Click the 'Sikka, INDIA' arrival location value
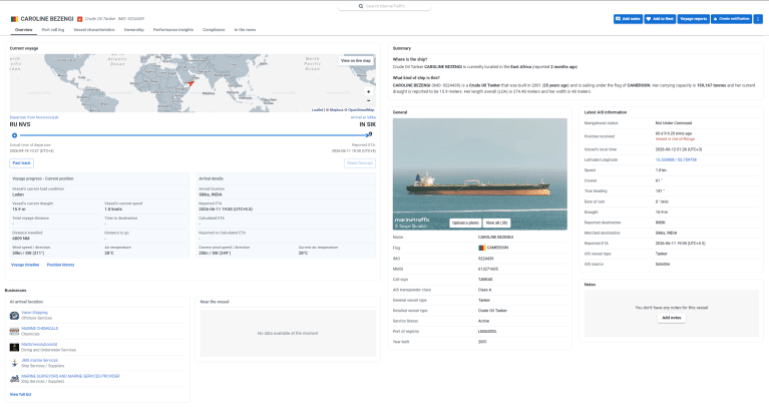769x412 pixels. 210,195
